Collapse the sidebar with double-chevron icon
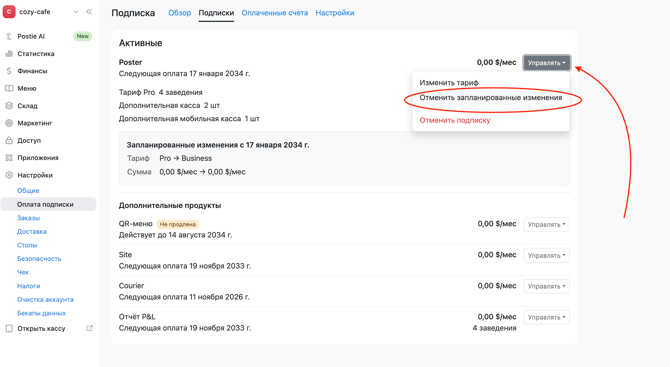Screen dimensions: 670x367 point(89,12)
